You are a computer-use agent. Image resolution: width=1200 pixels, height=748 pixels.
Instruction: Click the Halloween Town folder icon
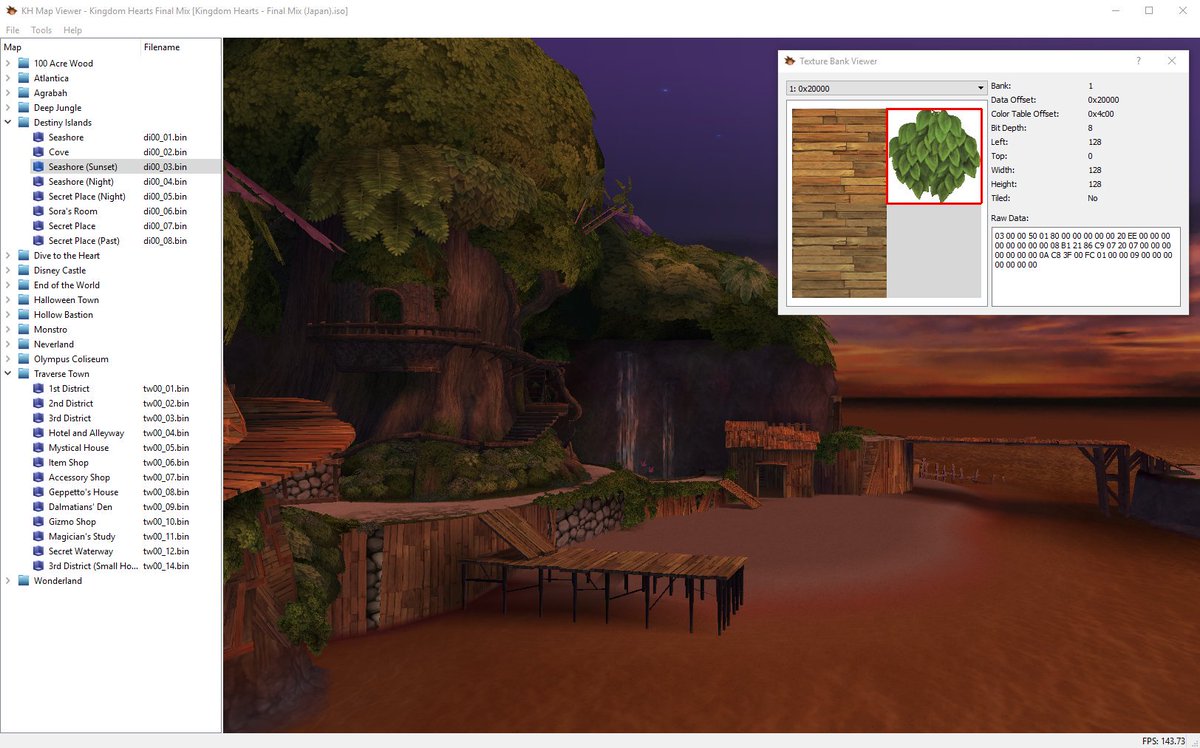[x=23, y=299]
